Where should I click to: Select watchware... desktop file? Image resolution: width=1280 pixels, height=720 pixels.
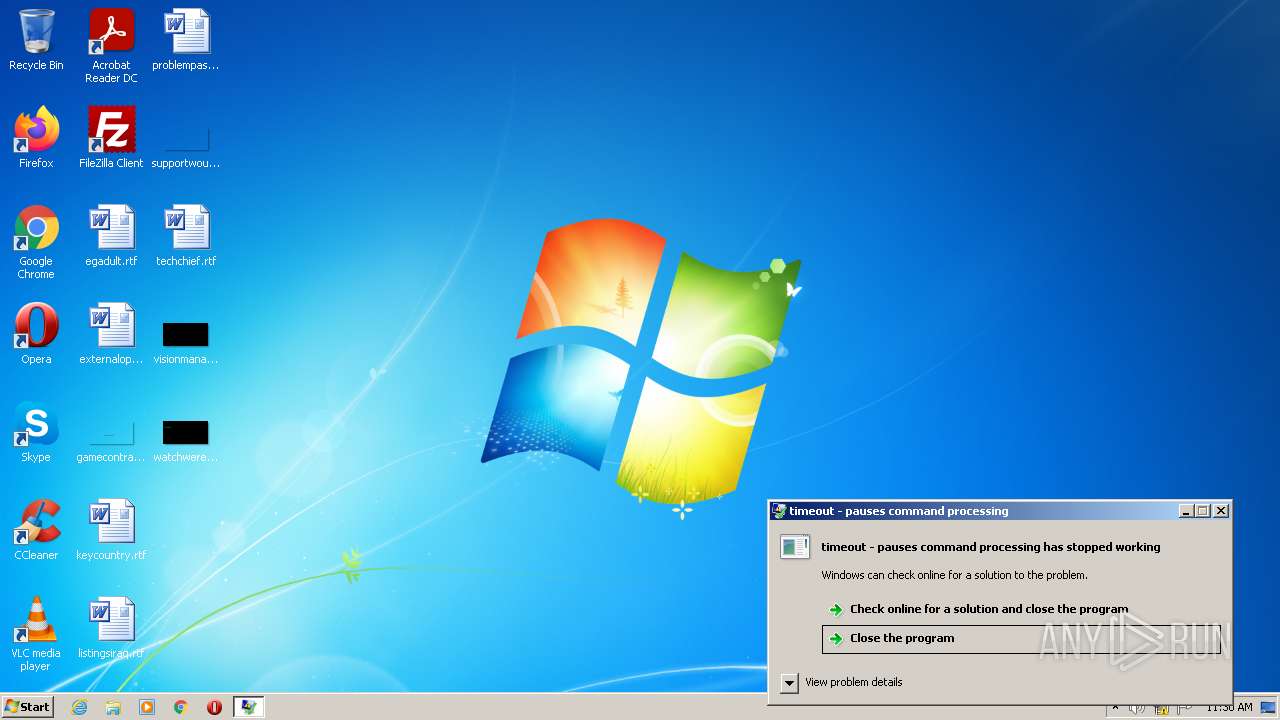click(186, 441)
